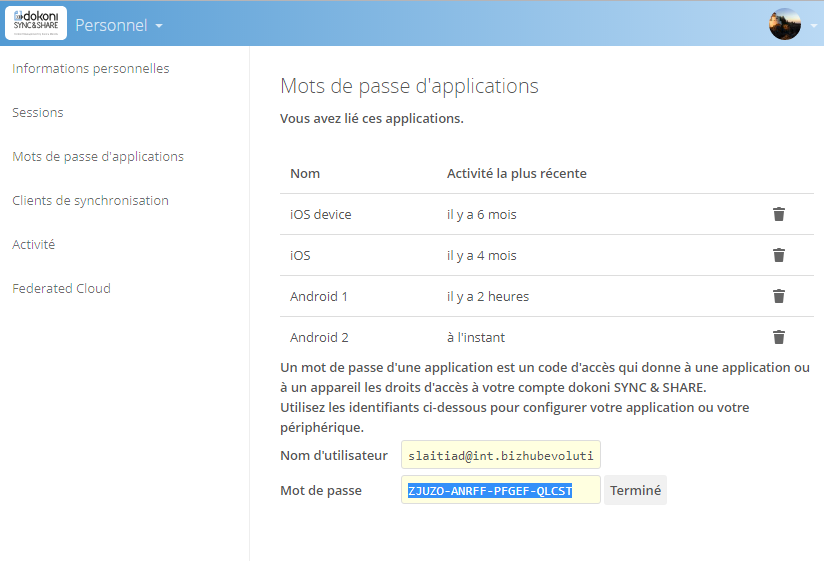Screen dimensions: 824x561
Task: Click the dokoni Sync & Share logo
Action: coord(36,23)
